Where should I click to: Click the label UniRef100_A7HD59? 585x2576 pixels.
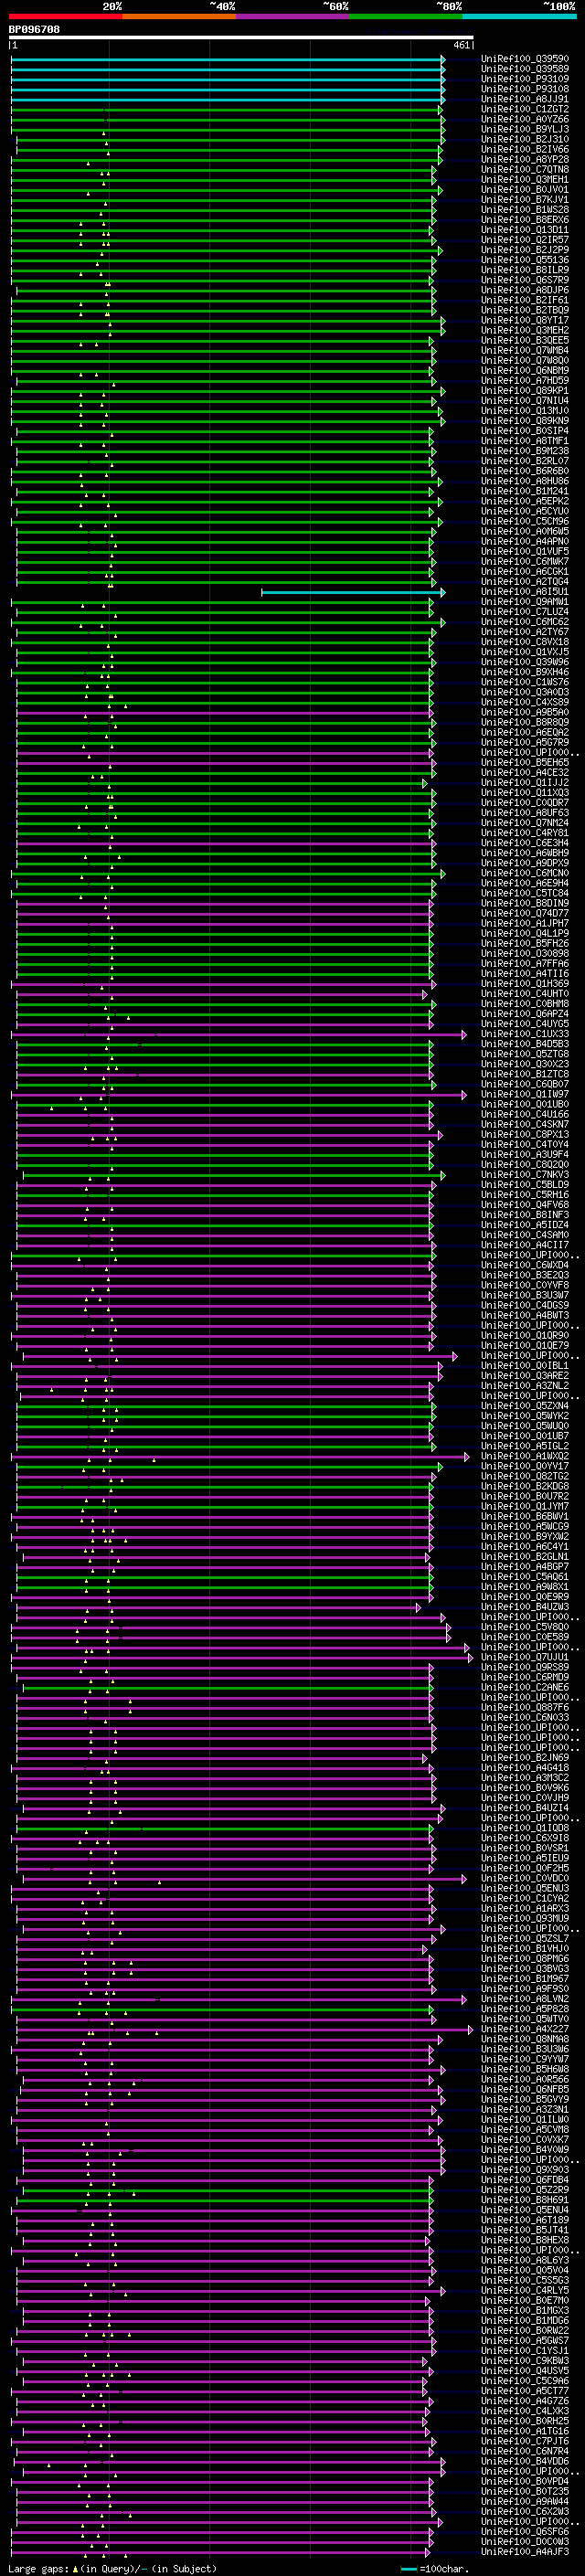[x=525, y=380]
